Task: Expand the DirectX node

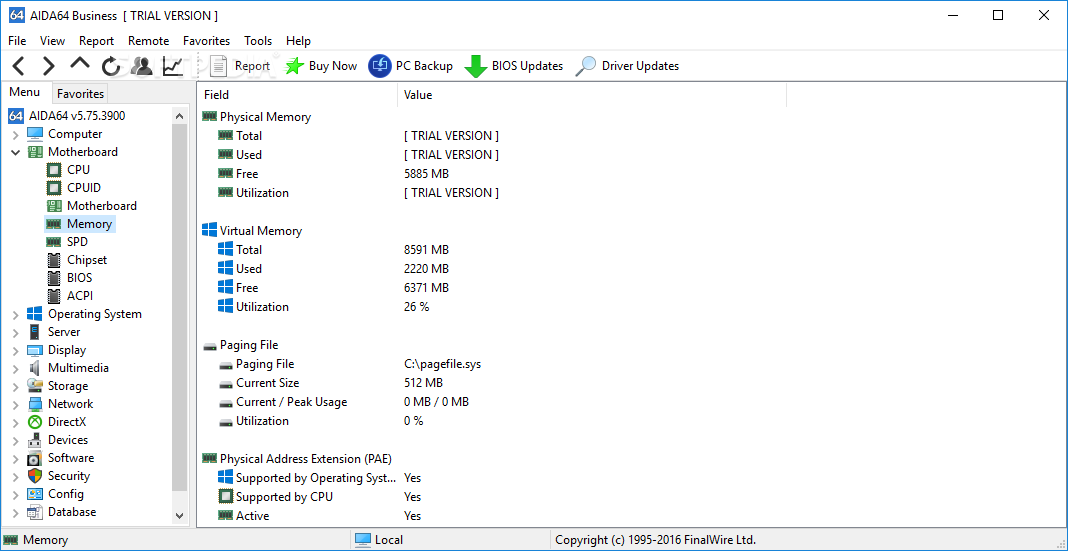Action: pyautogui.click(x=16, y=423)
